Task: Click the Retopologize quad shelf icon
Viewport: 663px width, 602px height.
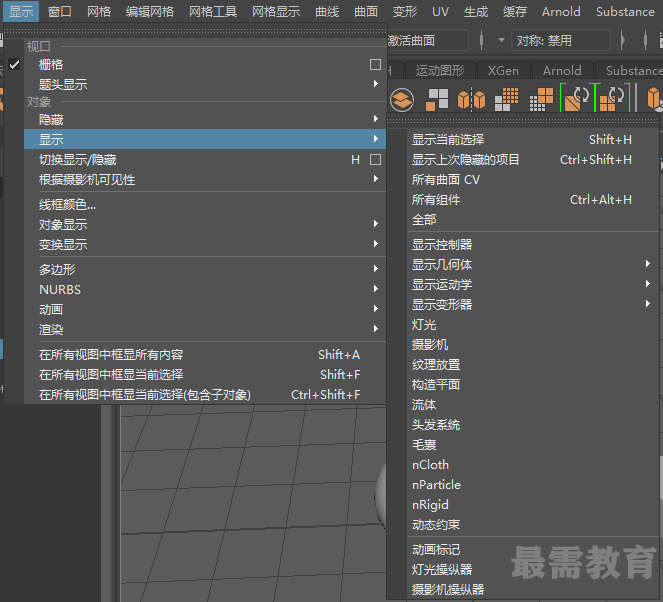Action: 612,99
